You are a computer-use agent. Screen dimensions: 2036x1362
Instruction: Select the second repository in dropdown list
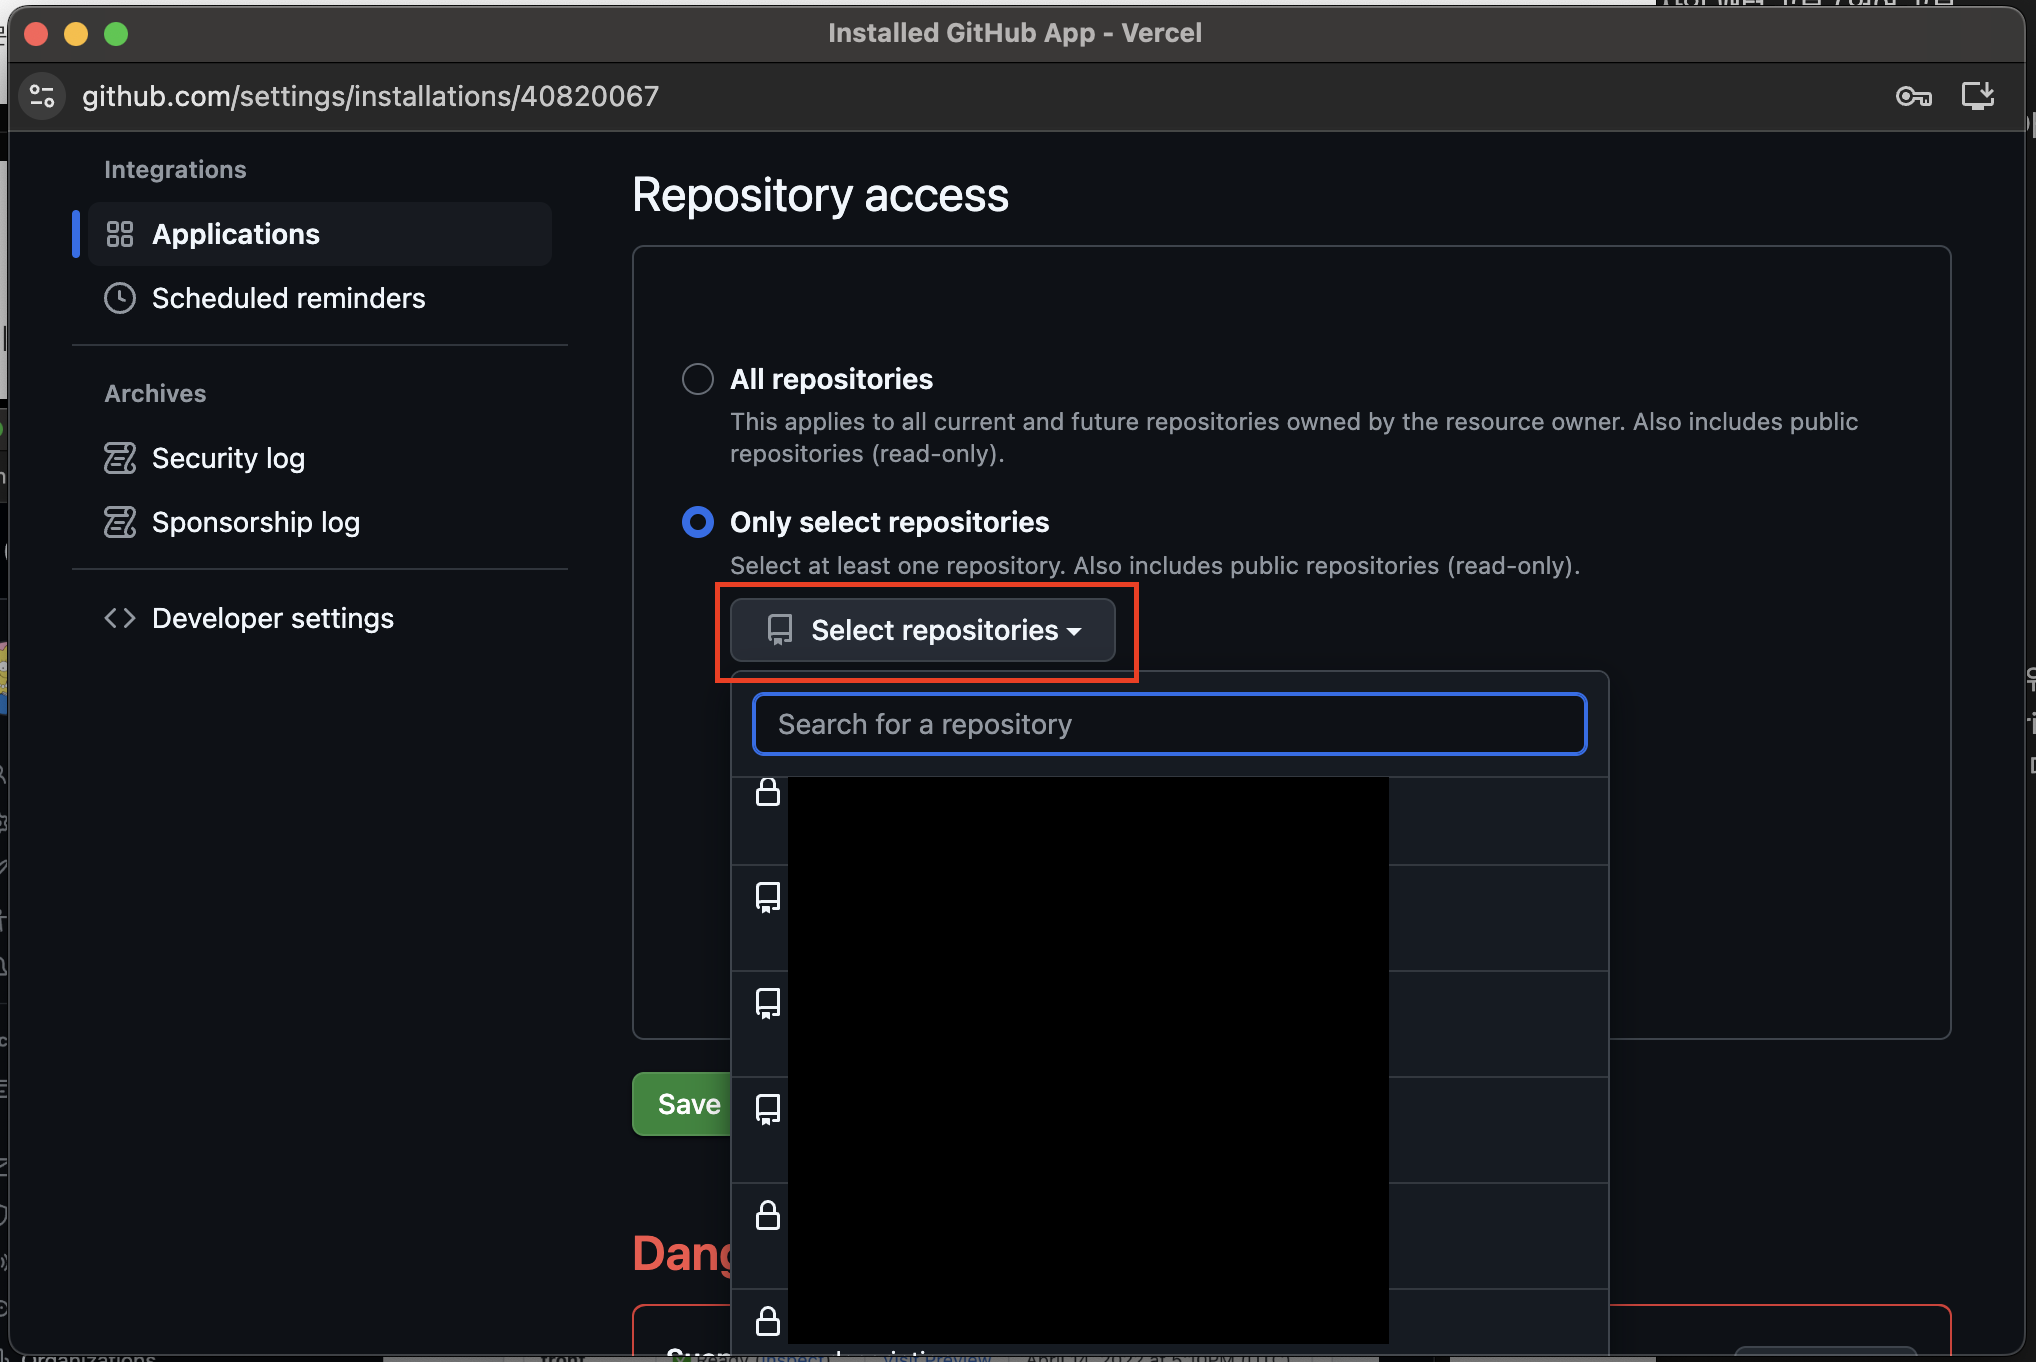(x=768, y=897)
